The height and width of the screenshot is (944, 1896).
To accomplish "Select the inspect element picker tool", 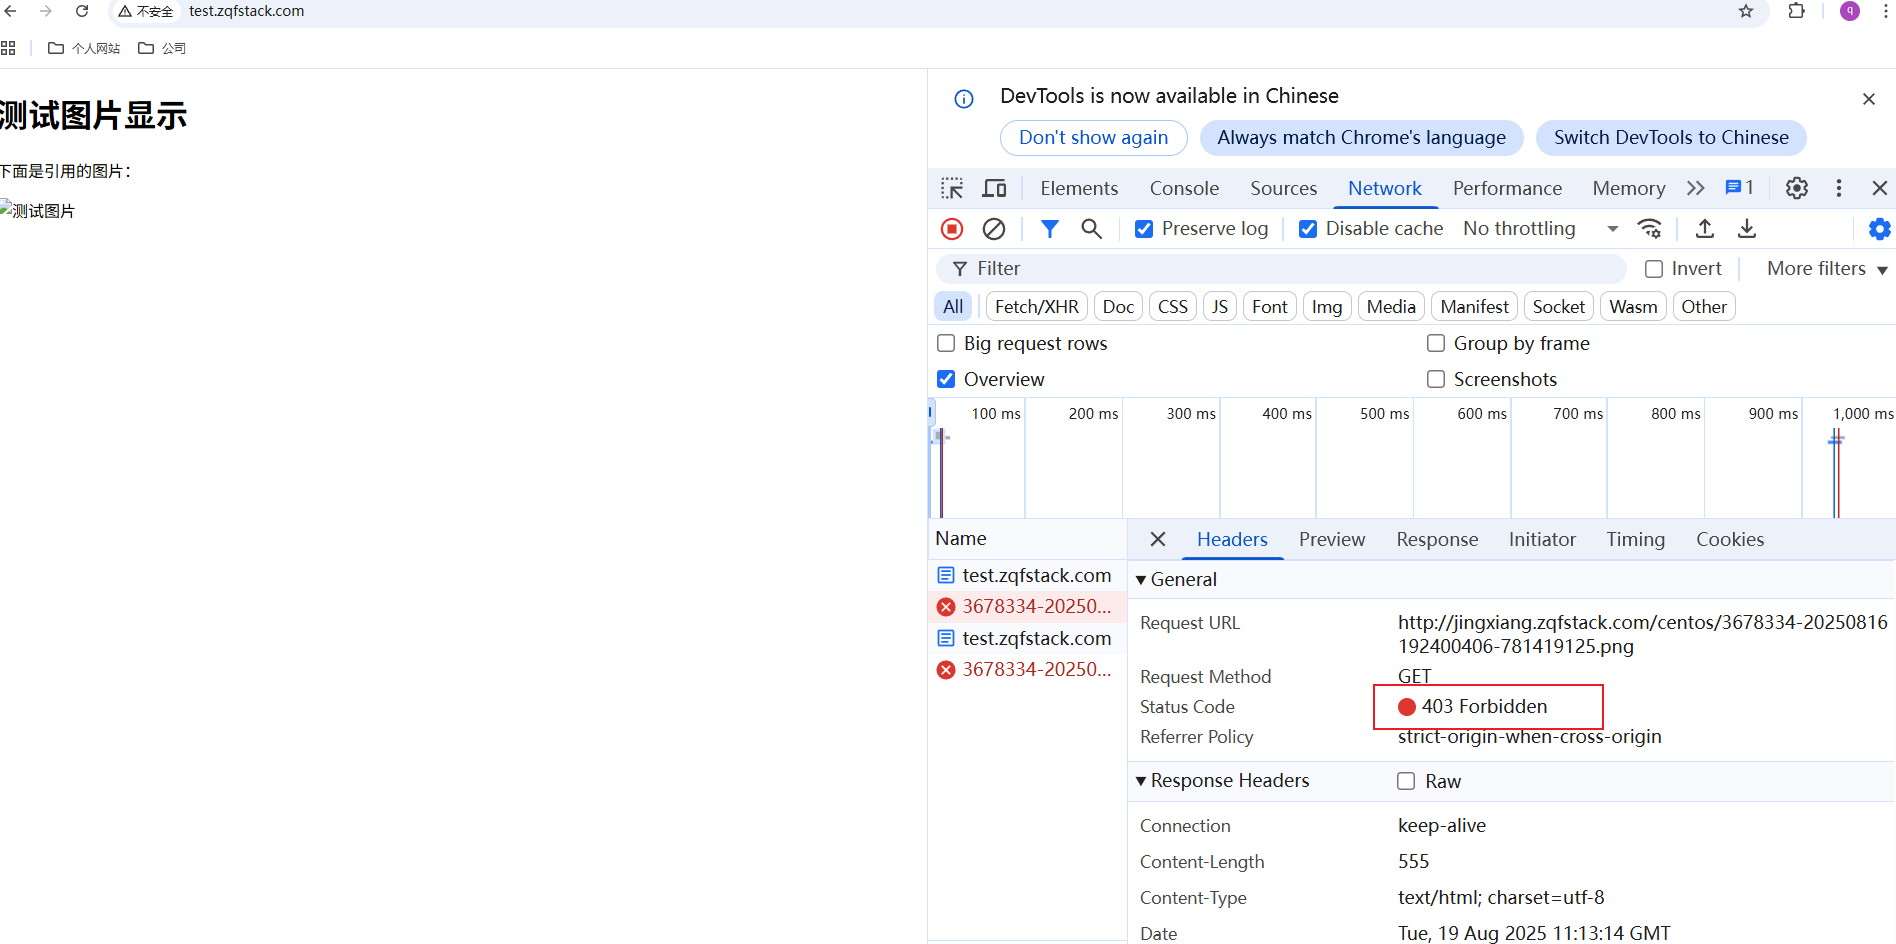I will (952, 188).
